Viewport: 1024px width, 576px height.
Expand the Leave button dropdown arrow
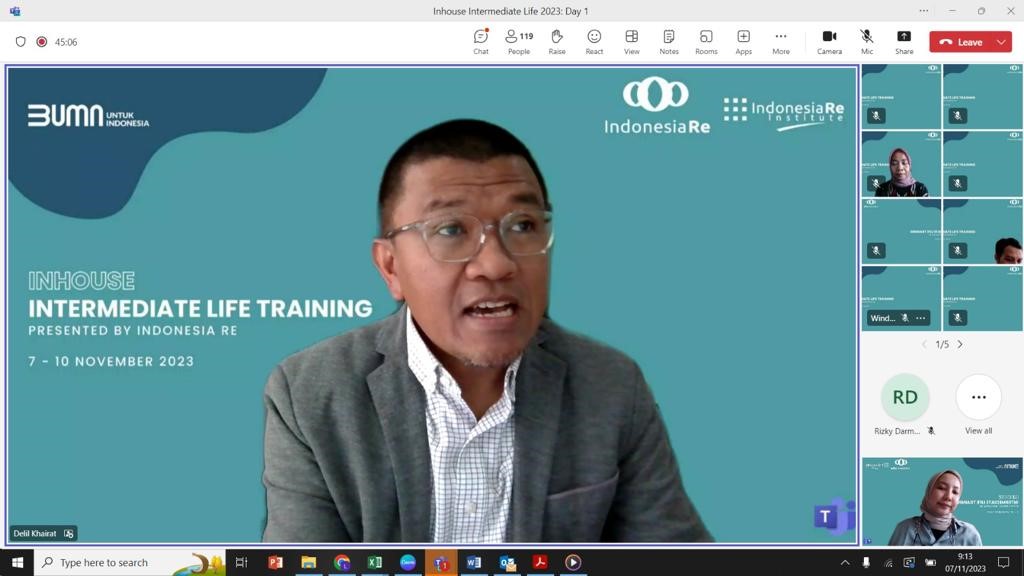pos(1001,42)
